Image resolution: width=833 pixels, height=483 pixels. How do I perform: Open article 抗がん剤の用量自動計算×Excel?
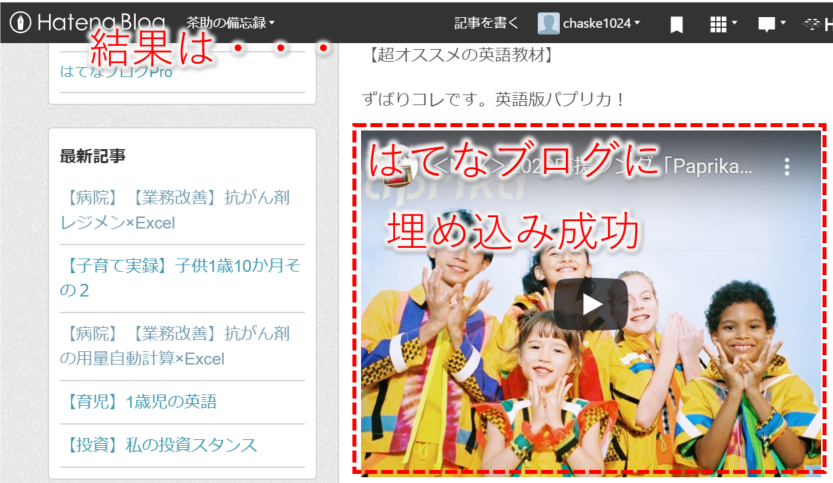pyautogui.click(x=175, y=346)
